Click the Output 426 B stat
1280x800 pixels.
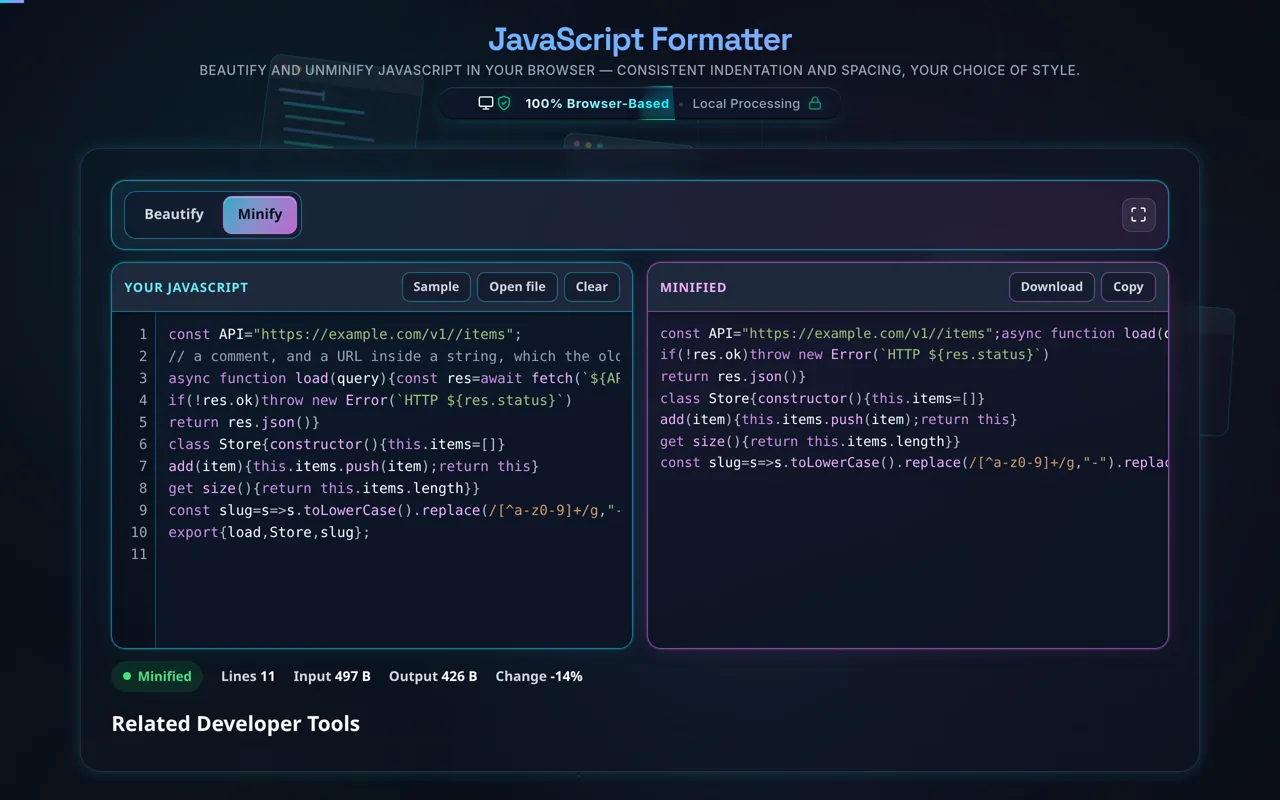coord(433,676)
